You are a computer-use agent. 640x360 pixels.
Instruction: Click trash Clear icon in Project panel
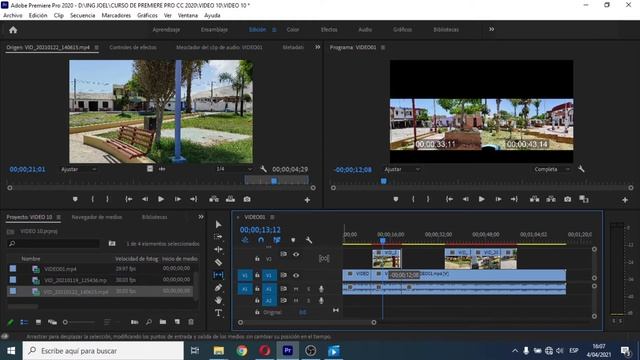pos(191,322)
